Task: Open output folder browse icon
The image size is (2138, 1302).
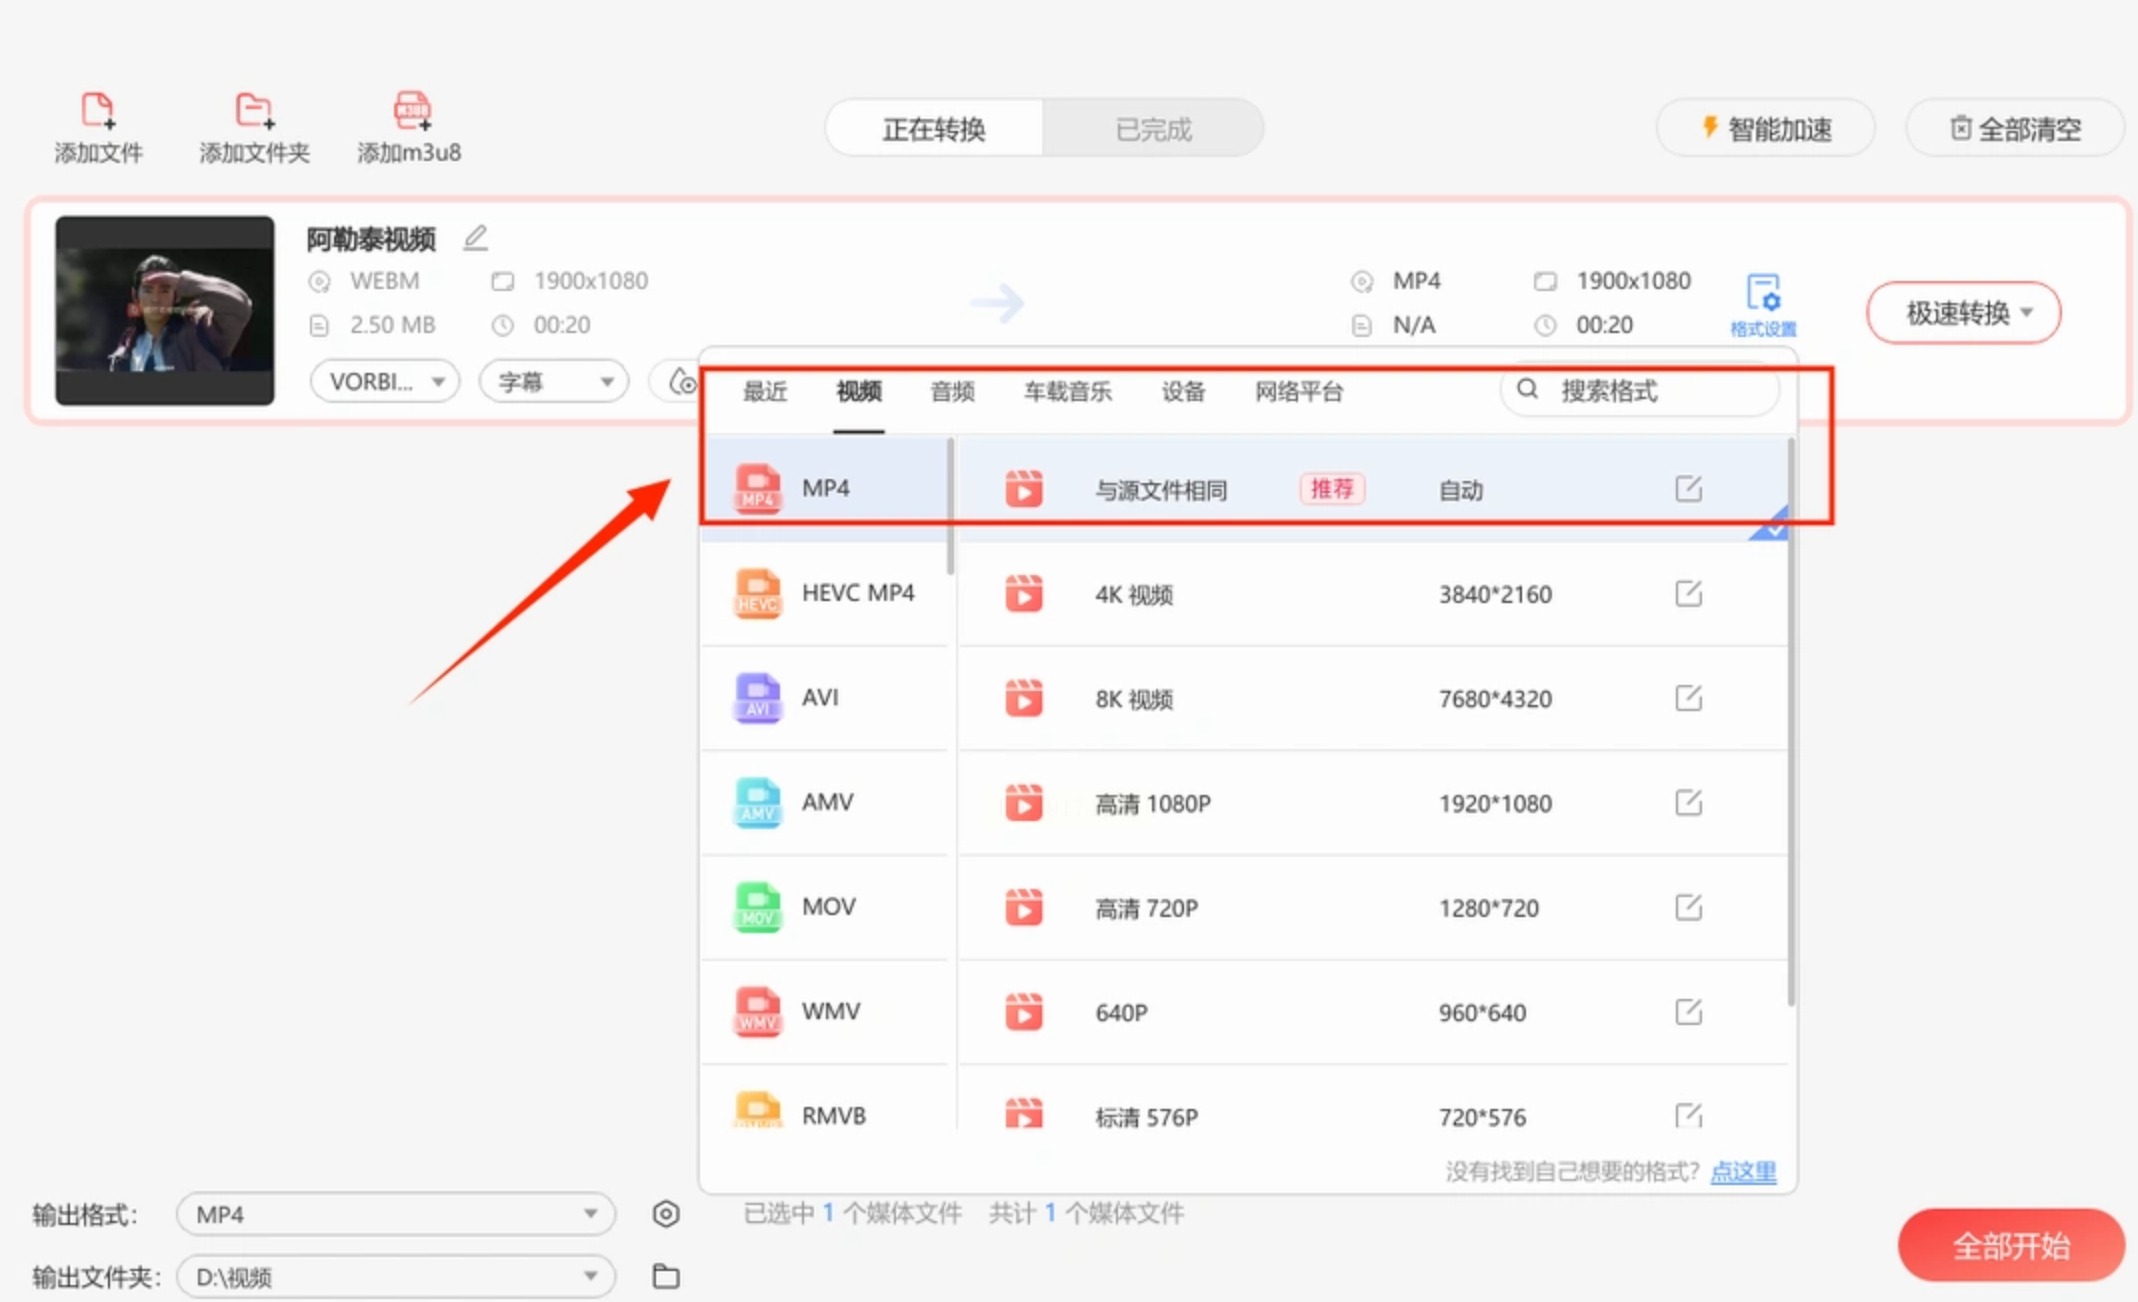Action: (x=666, y=1276)
